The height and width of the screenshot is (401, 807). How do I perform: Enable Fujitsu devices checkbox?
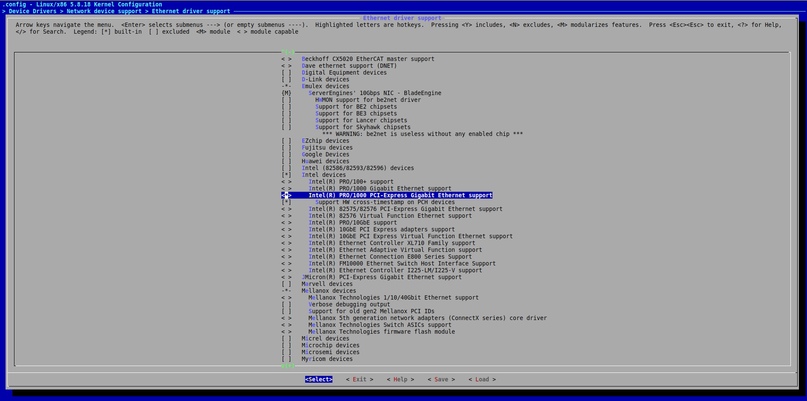tap(287, 147)
